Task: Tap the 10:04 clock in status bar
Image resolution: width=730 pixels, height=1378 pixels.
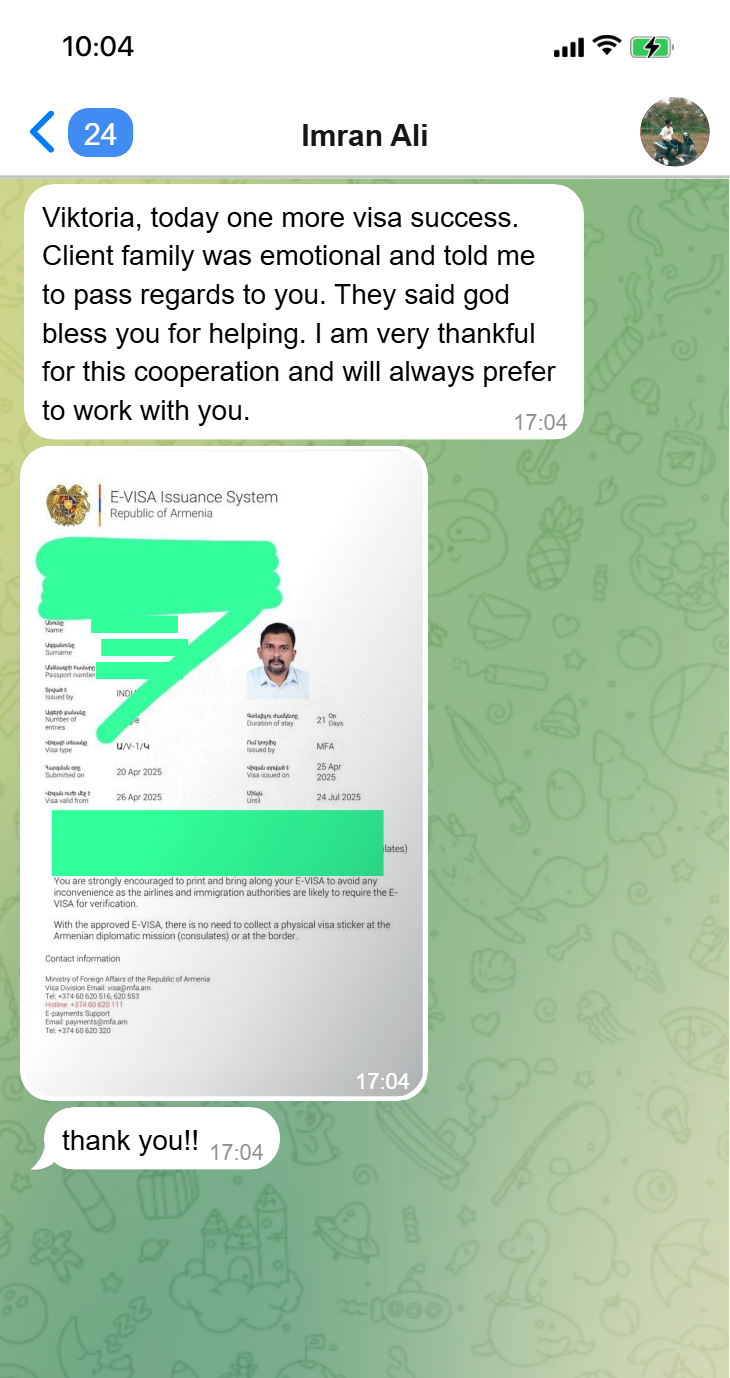Action: (x=98, y=46)
